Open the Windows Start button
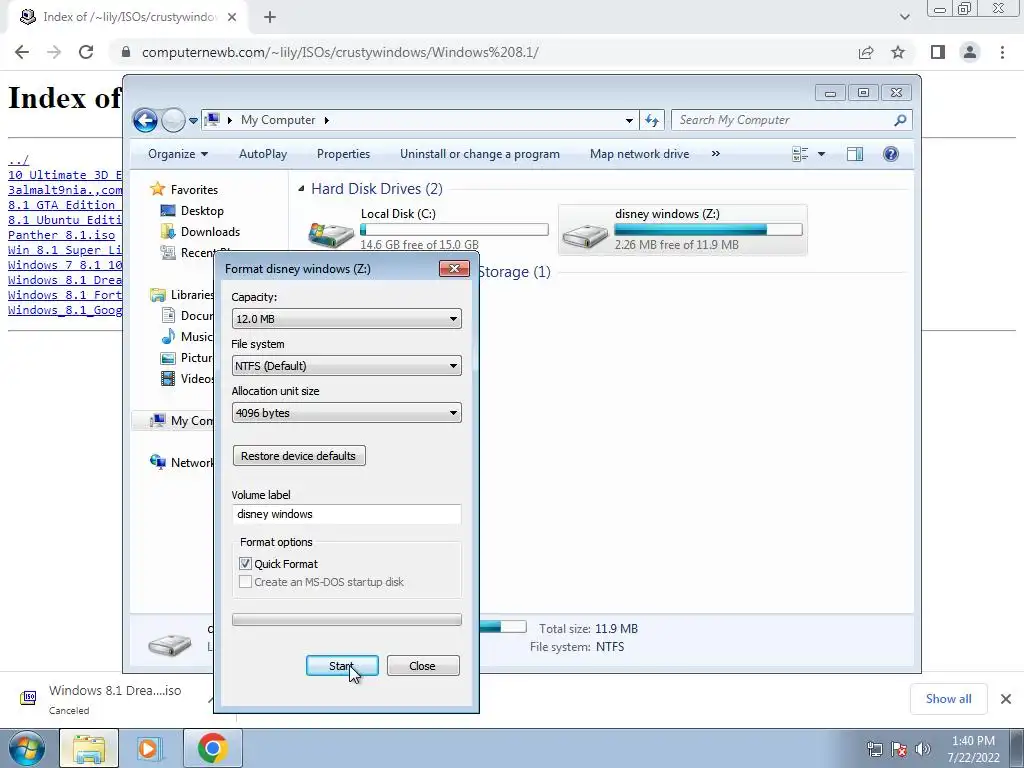This screenshot has height=768, width=1024. pyautogui.click(x=27, y=748)
